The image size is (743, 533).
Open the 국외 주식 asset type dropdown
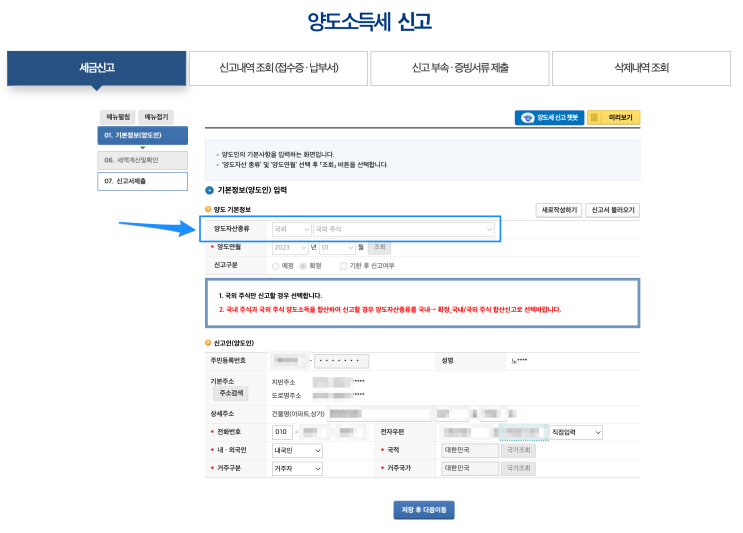pyautogui.click(x=404, y=229)
